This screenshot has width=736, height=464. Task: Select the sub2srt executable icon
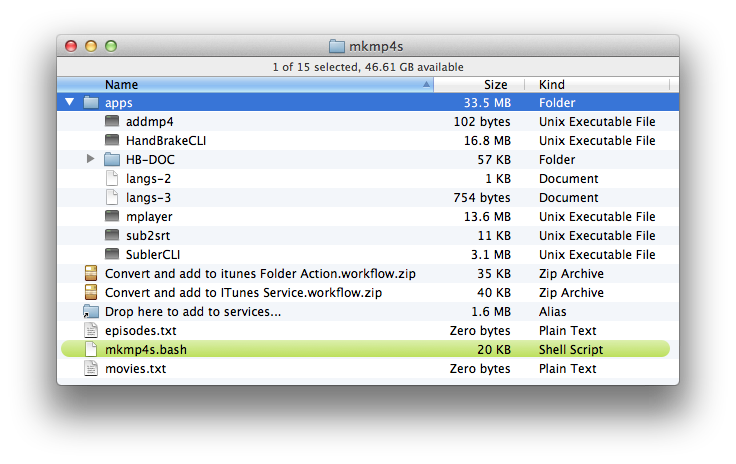(x=112, y=235)
